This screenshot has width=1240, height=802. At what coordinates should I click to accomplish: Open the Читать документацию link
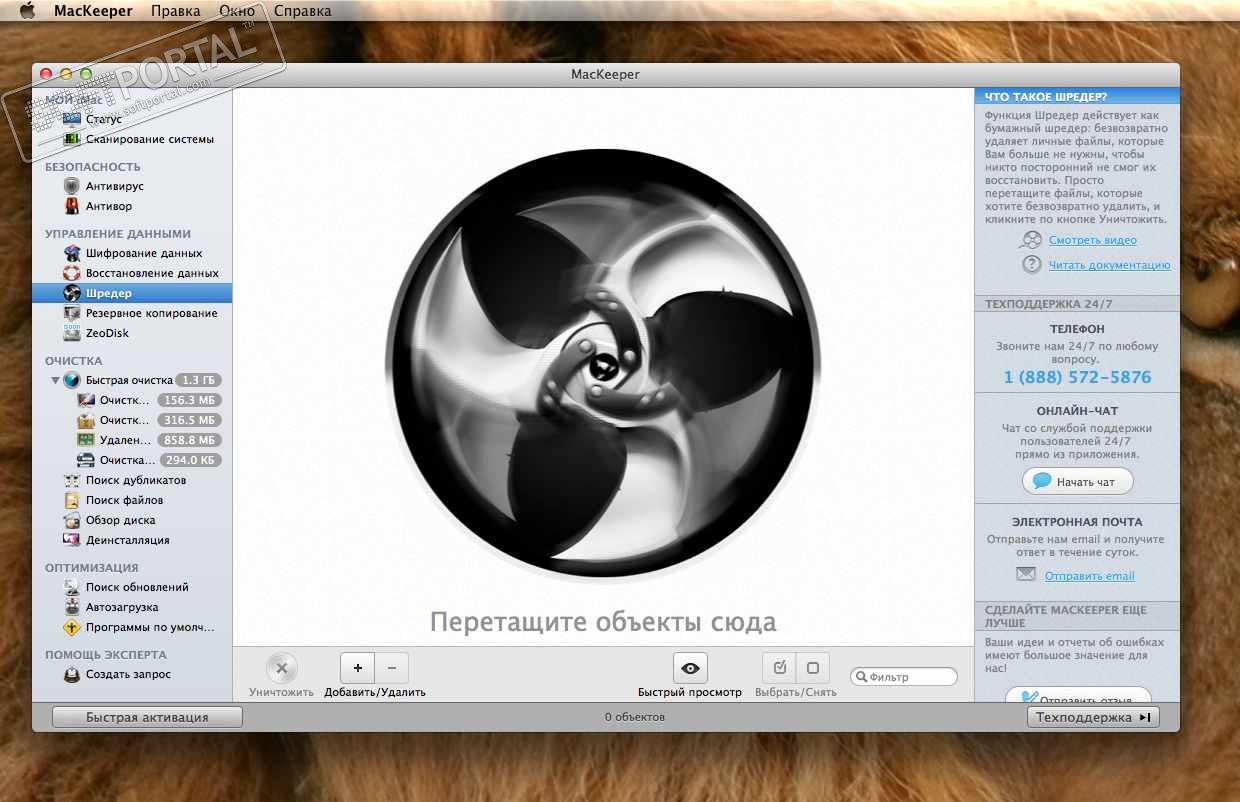[x=1109, y=265]
